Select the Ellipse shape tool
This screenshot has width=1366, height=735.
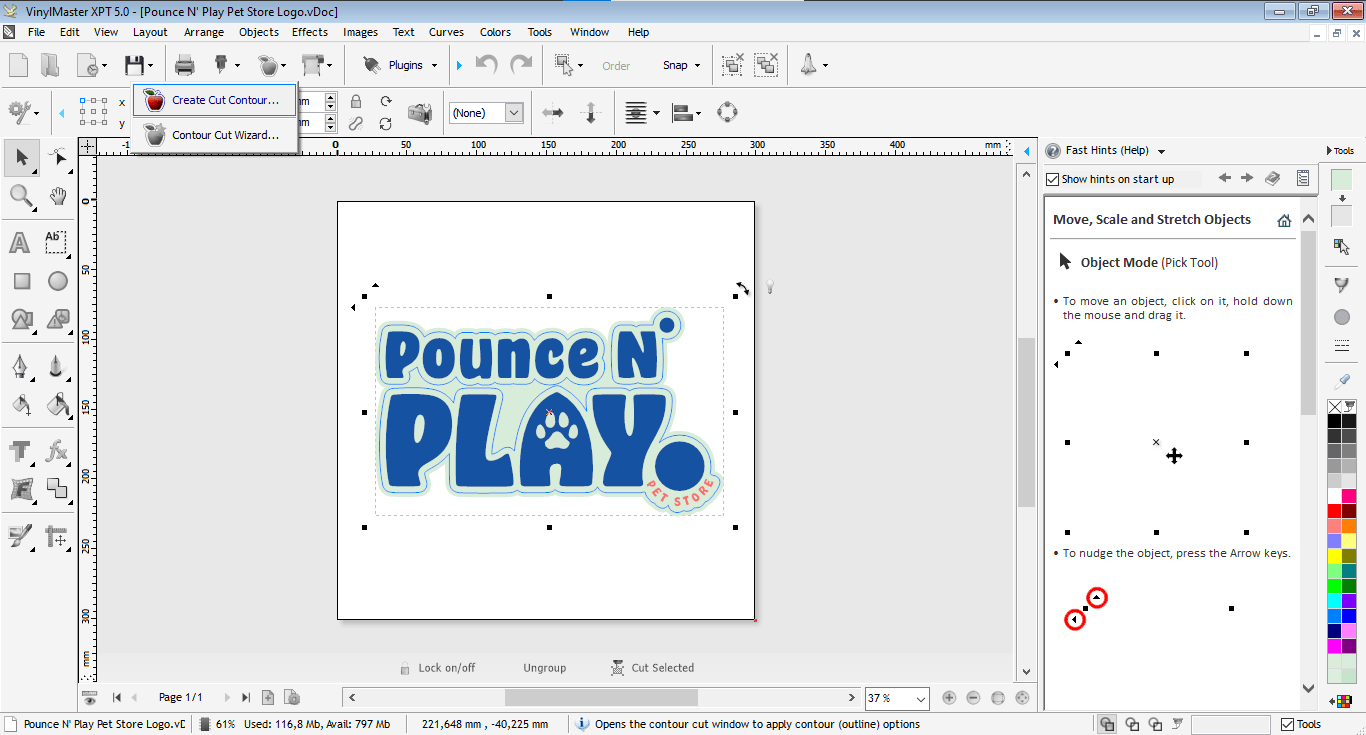point(58,281)
